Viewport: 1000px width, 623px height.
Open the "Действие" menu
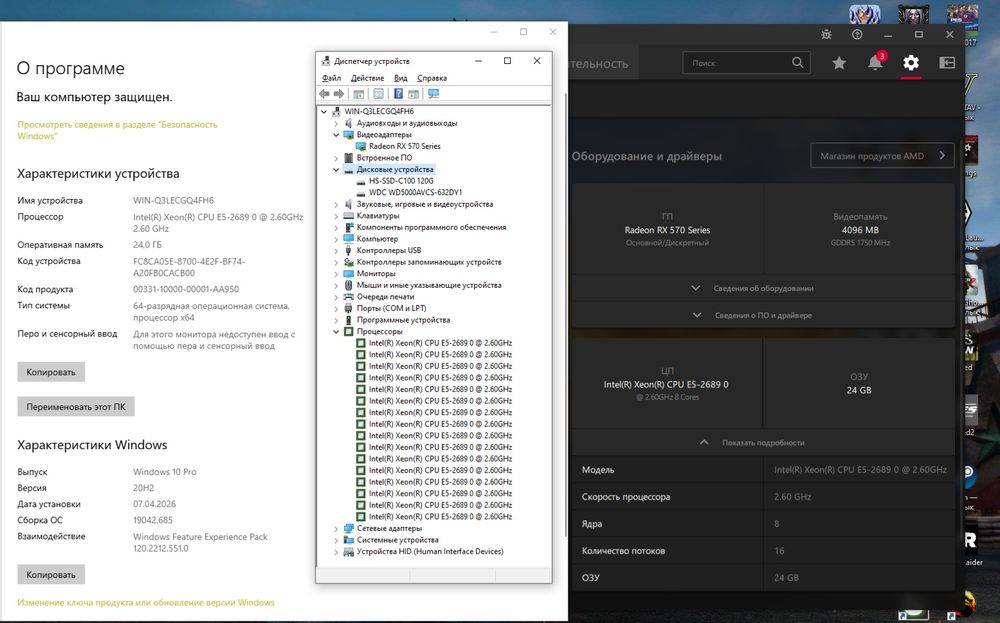[367, 78]
